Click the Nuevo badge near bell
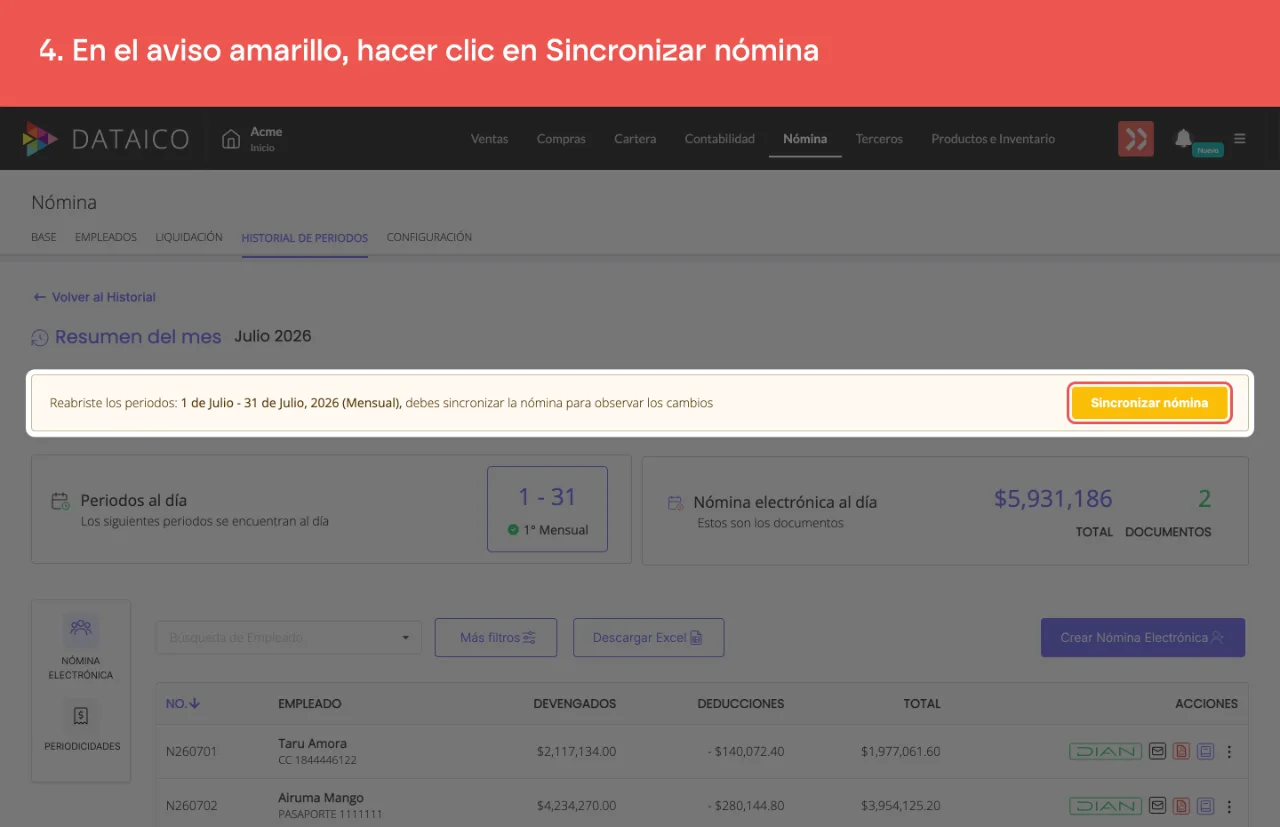This screenshot has width=1280, height=827. click(x=1208, y=150)
